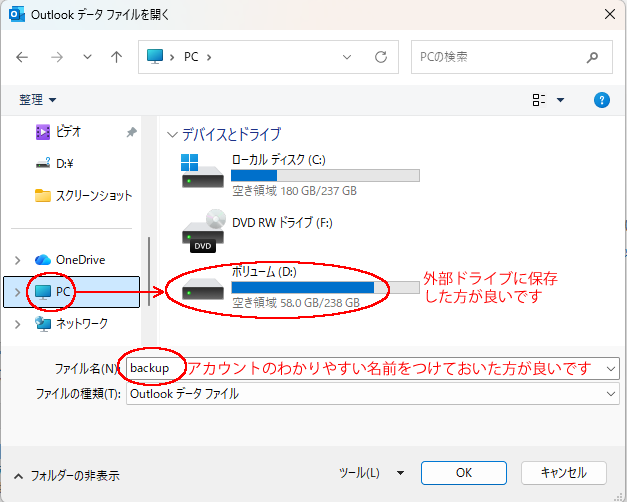
Task: Select ボリューム (D:) drive icon
Action: pyautogui.click(x=203, y=288)
